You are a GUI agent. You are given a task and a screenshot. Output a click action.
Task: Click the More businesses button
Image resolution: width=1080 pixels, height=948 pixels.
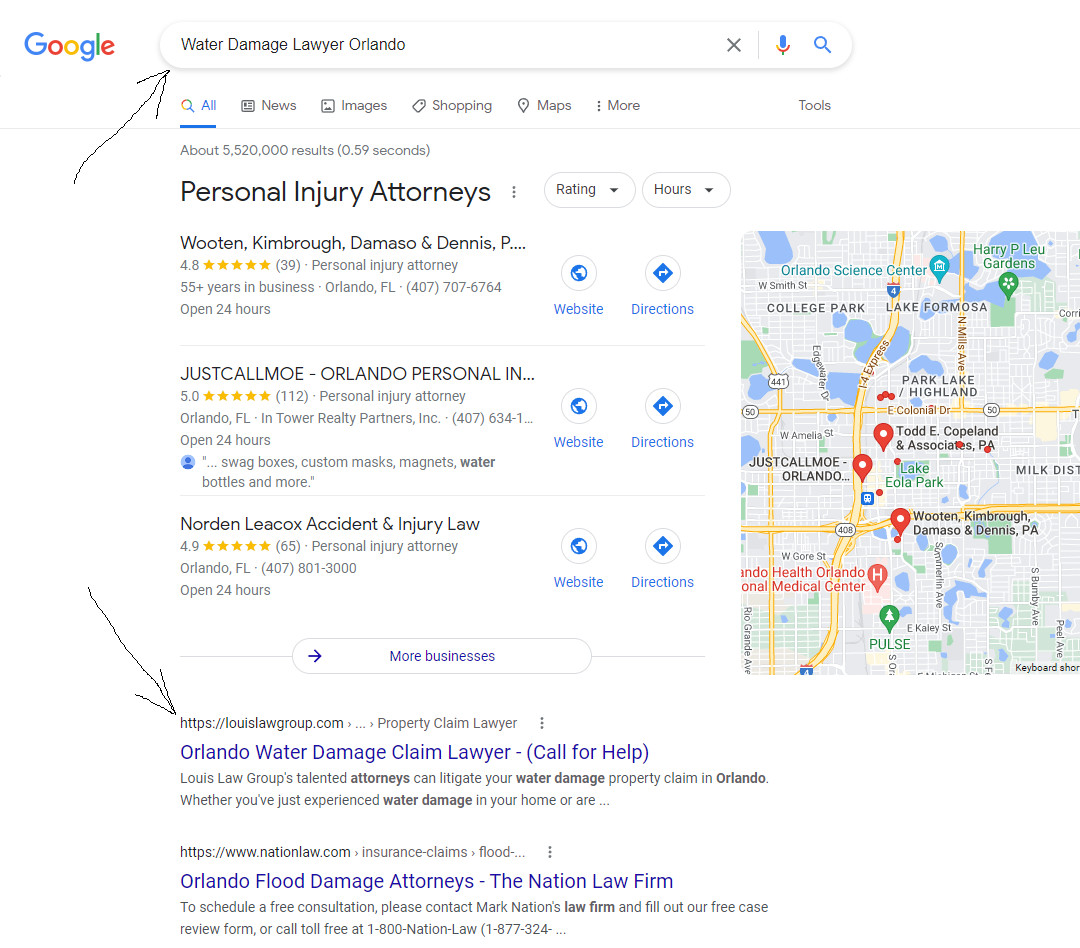(442, 656)
